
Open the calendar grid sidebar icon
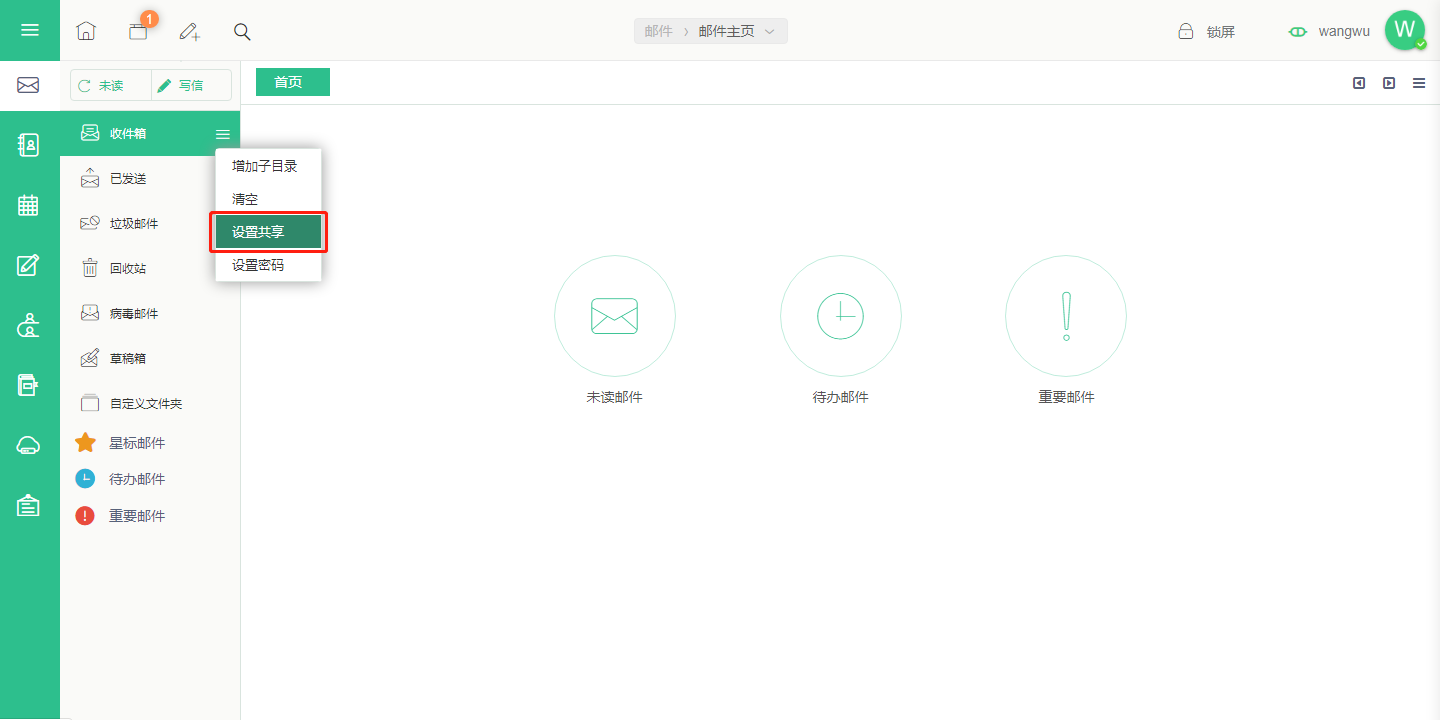(29, 205)
